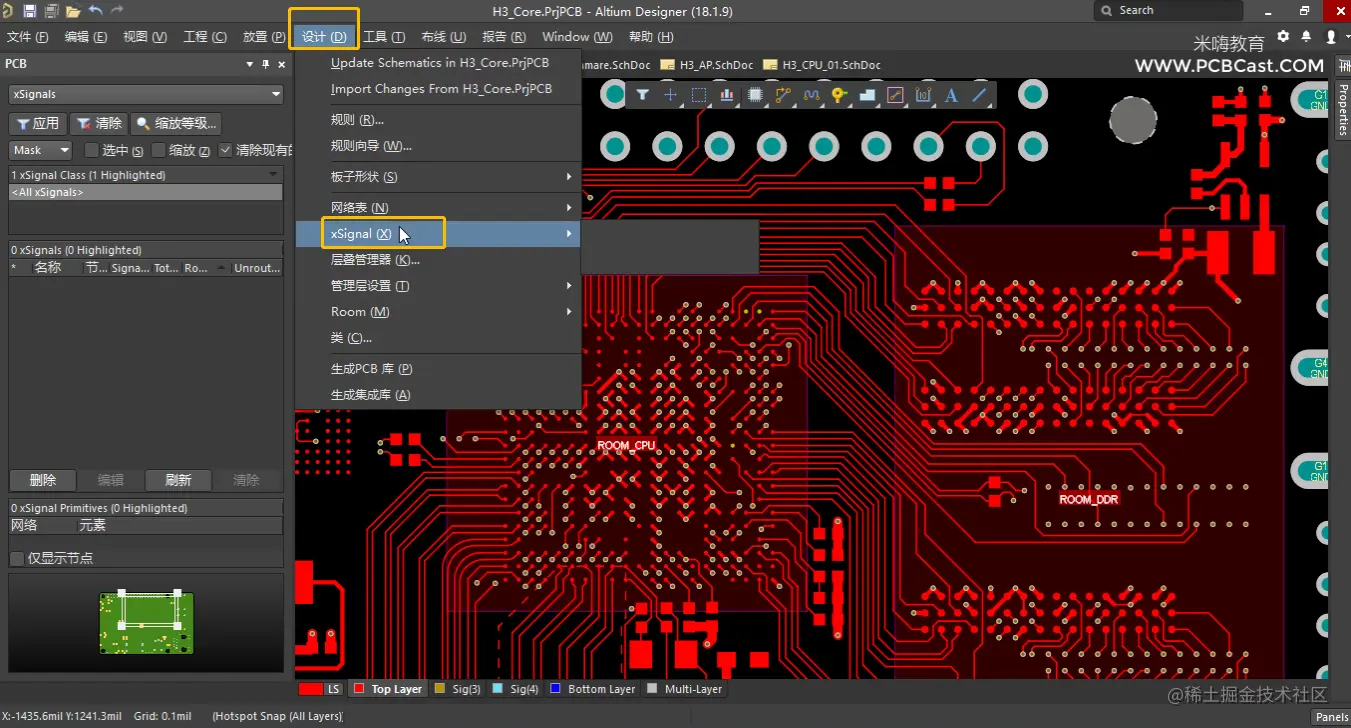This screenshot has width=1351, height=728.
Task: Choose the rectangular selection tool
Action: point(698,95)
